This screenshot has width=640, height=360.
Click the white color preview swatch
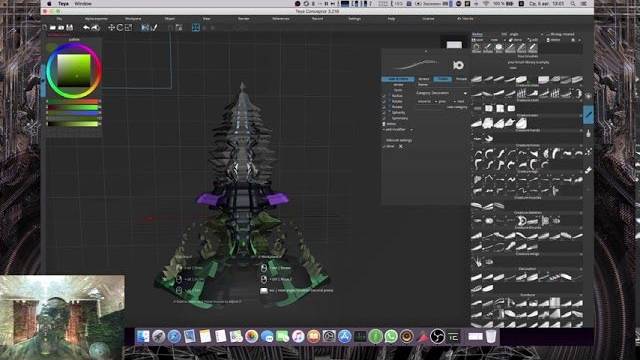[x=454, y=45]
